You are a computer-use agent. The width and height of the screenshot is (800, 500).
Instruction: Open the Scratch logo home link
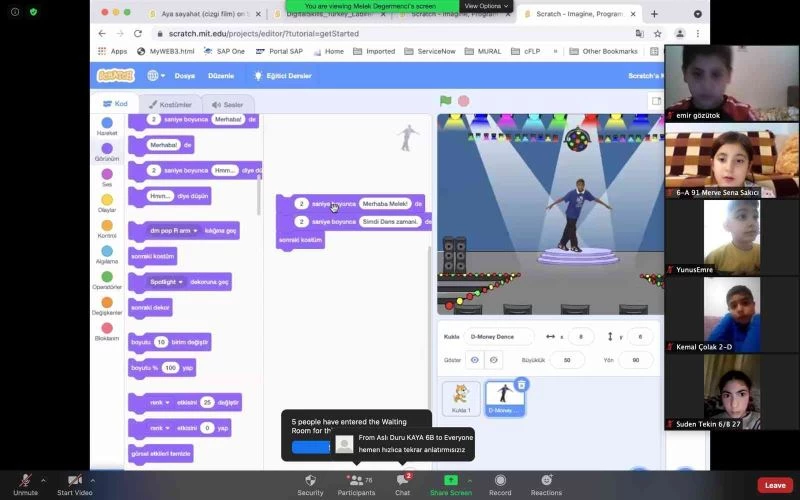115,75
